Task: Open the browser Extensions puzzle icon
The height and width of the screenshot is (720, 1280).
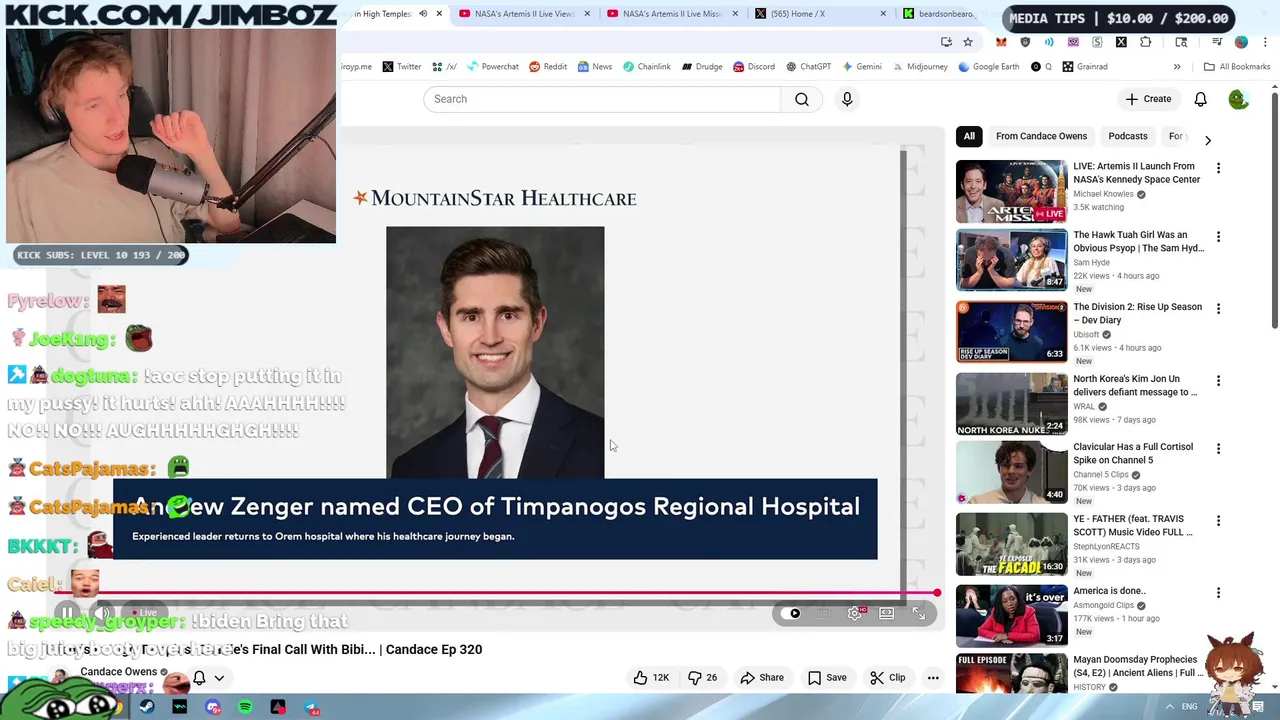Action: pyautogui.click(x=1145, y=42)
